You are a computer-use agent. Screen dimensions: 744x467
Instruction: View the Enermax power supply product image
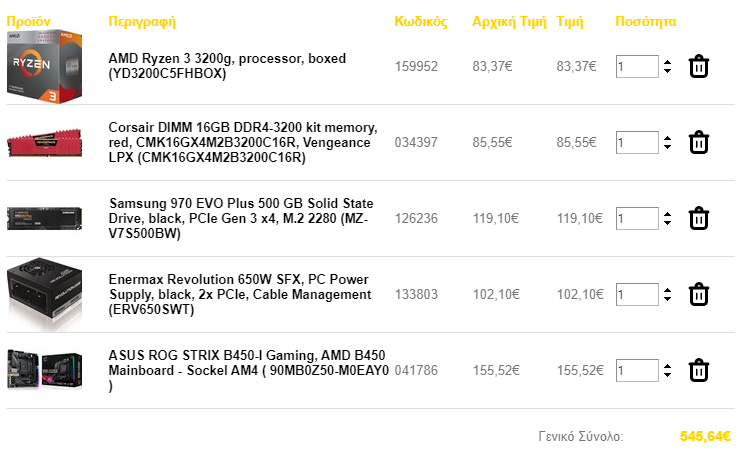click(45, 294)
